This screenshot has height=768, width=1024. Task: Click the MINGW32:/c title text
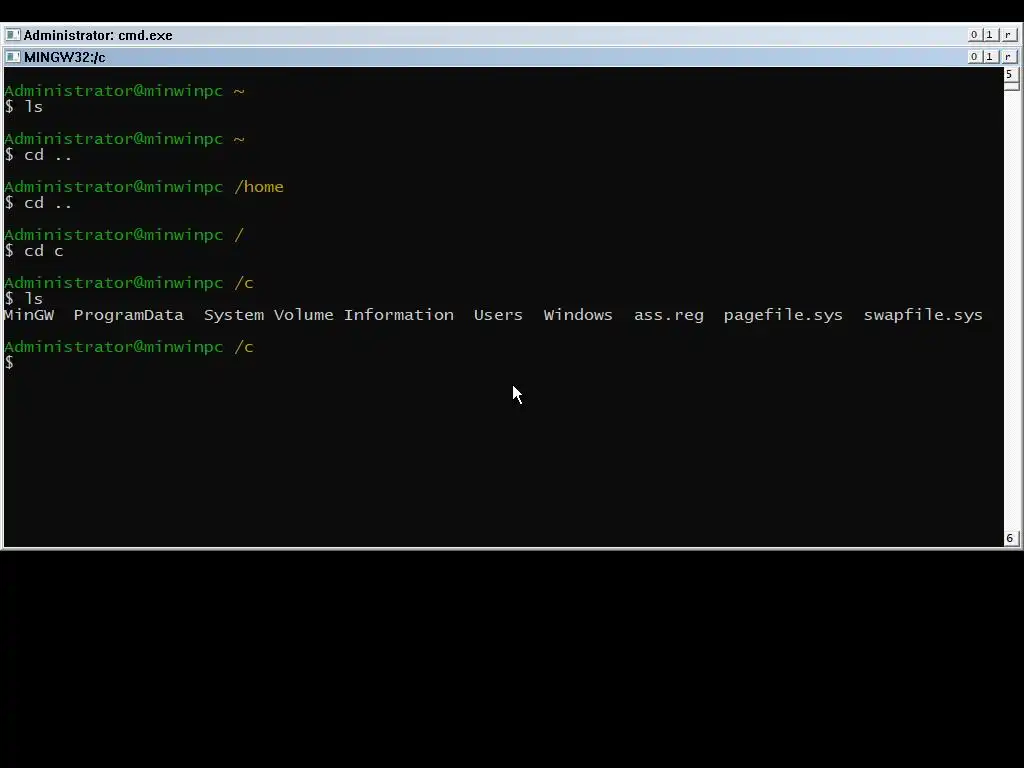click(x=65, y=57)
